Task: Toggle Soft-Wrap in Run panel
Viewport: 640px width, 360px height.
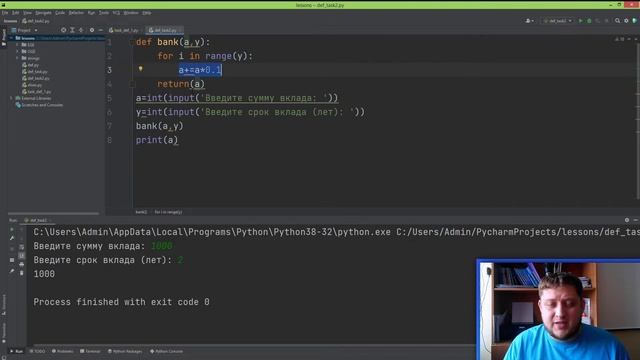Action: pyautogui.click(x=22, y=247)
